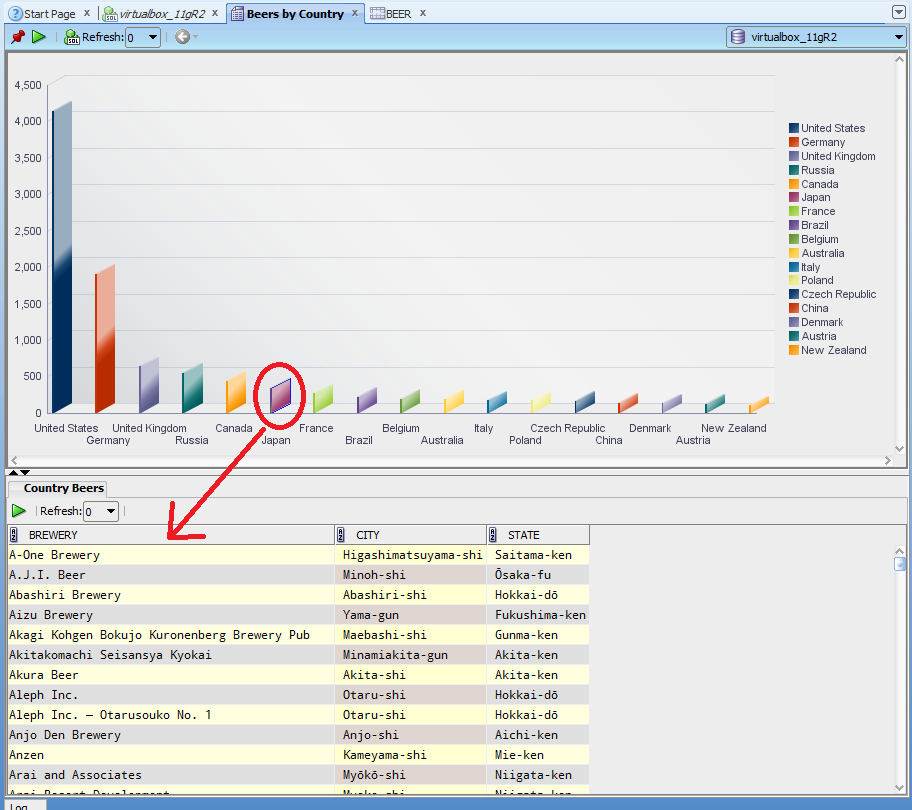This screenshot has height=810, width=912.
Task: Click the Minoh-shi city cell
Action: pyautogui.click(x=411, y=575)
